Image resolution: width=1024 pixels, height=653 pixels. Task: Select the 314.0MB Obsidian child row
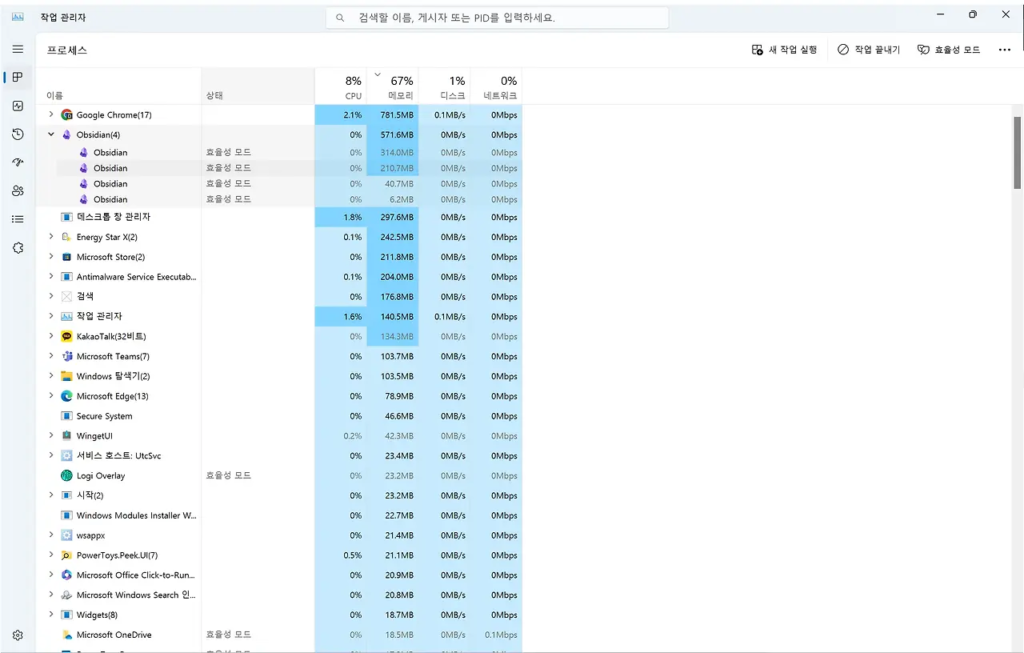pos(280,152)
